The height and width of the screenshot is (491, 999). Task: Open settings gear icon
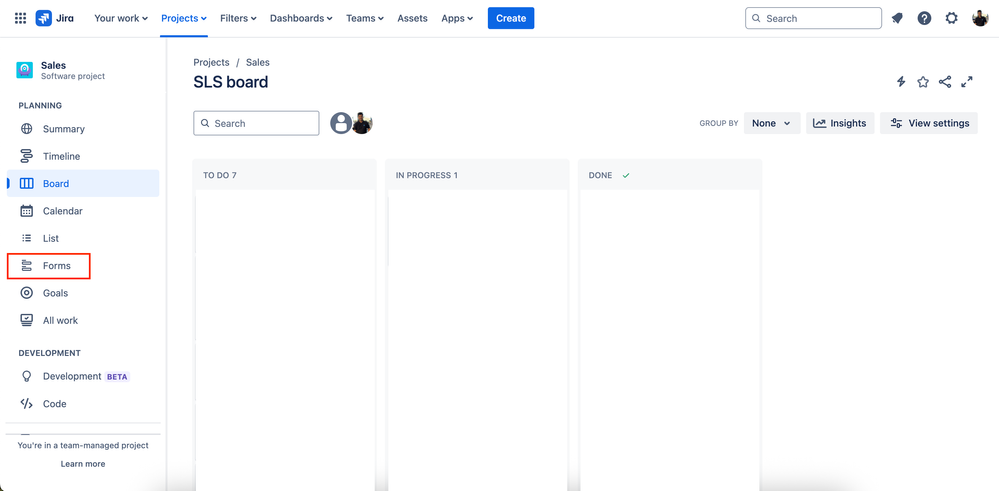[951, 18]
